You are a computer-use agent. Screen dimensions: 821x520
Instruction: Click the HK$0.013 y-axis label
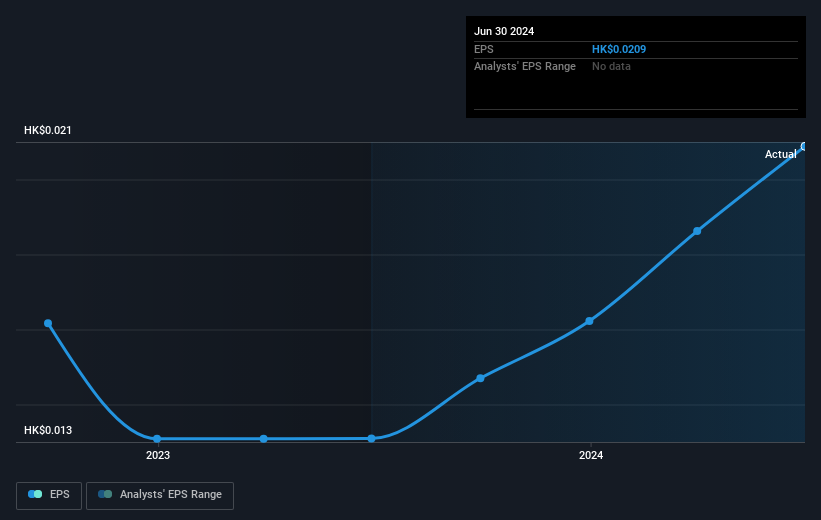point(48,430)
